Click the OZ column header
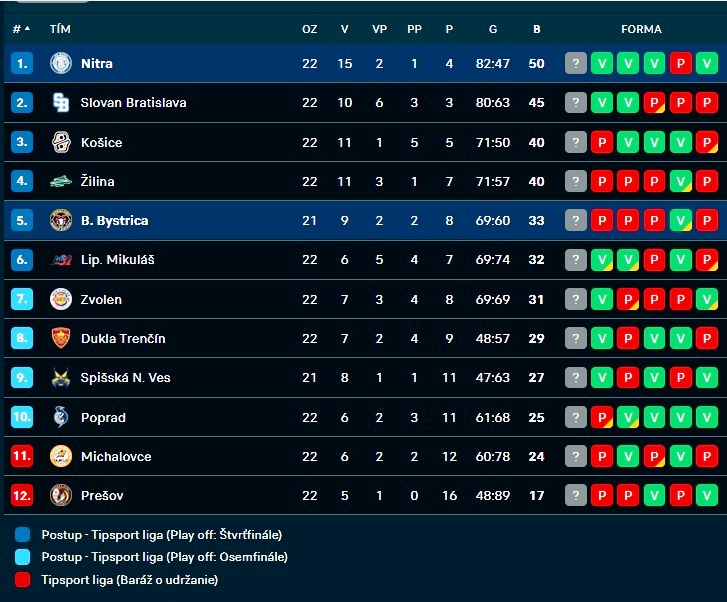Image resolution: width=727 pixels, height=602 pixels. pyautogui.click(x=310, y=29)
